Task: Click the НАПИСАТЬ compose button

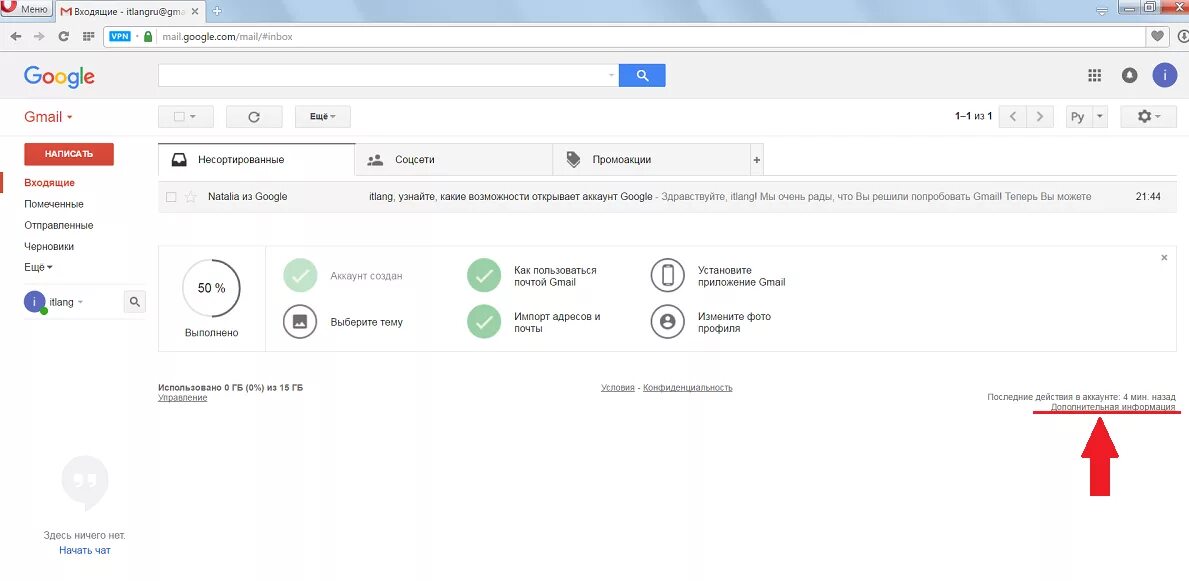Action: [69, 154]
